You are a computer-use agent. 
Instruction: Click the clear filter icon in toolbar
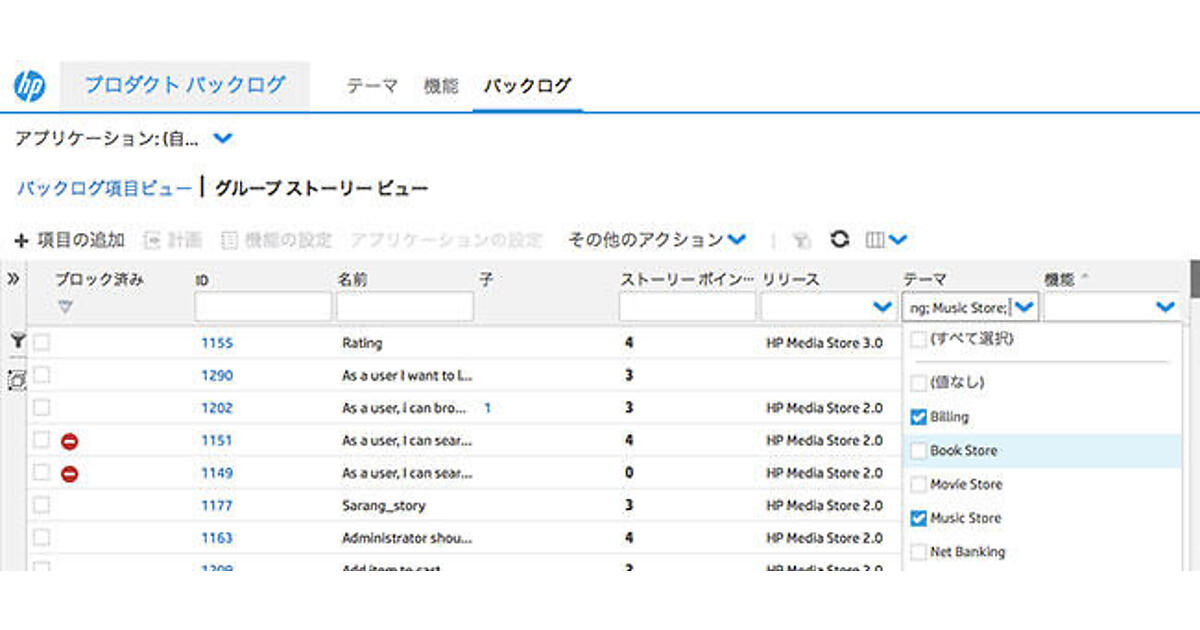(x=801, y=240)
